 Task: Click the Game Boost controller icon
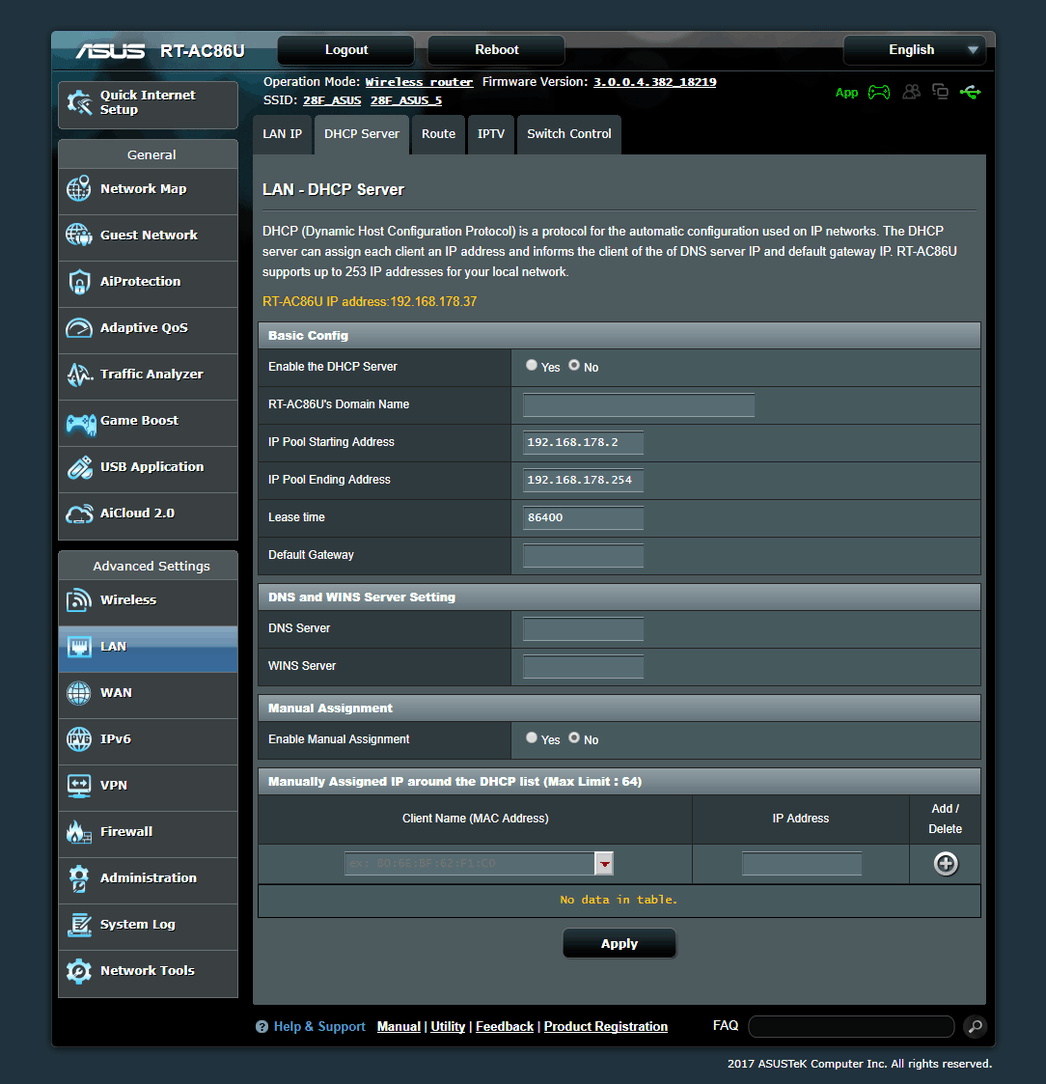click(x=81, y=422)
